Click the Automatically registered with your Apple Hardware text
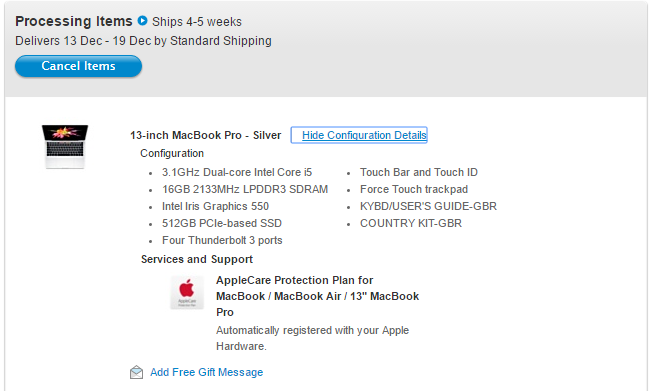The image size is (652, 391). (312, 338)
